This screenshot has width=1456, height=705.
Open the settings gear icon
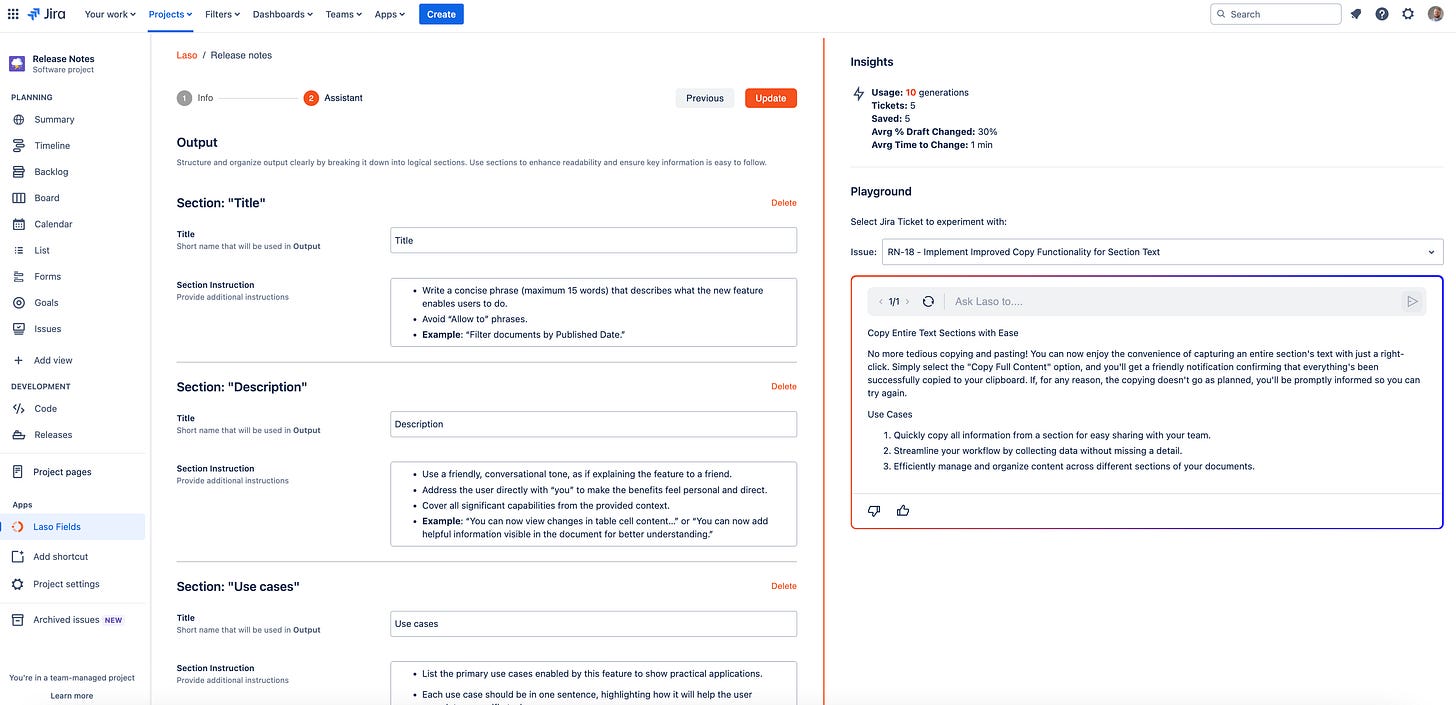1408,14
